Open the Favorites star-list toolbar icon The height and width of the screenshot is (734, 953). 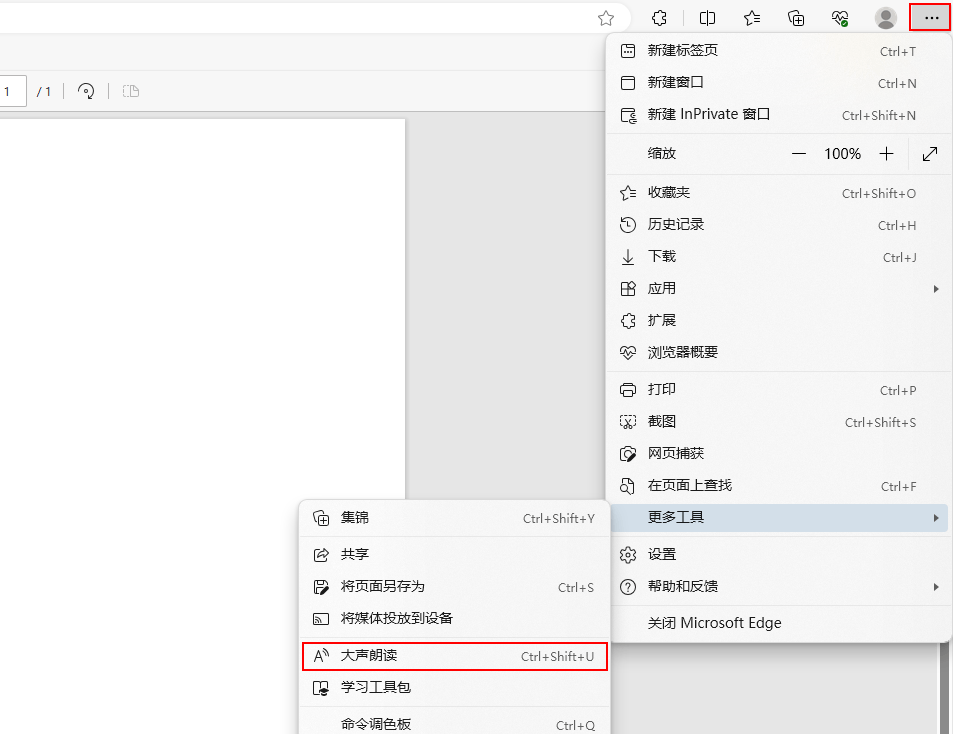752,18
